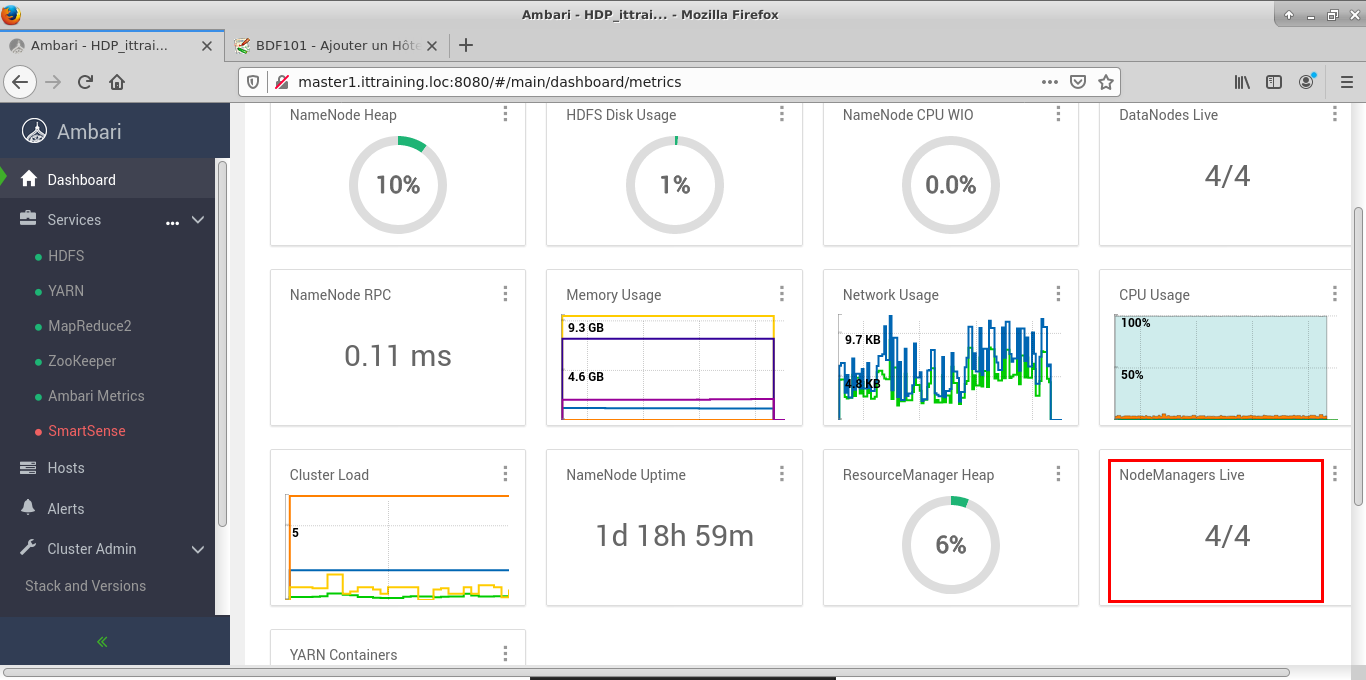
Task: Open the SmartSense service link
Action: coord(86,431)
